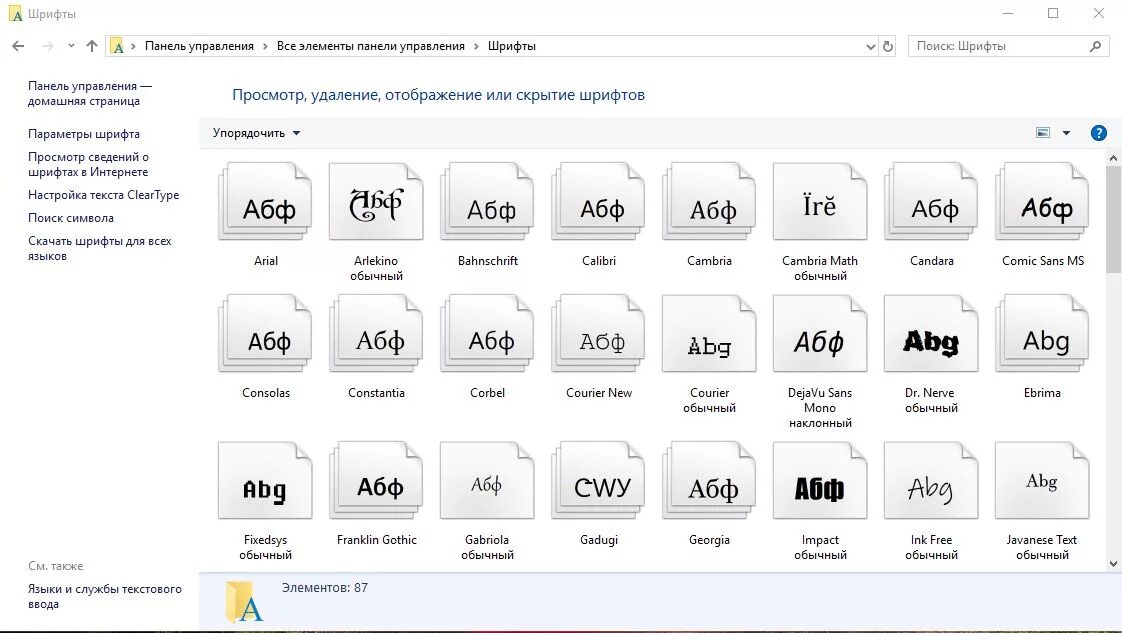Open Все элементы панели управления breadcrumb

click(x=371, y=46)
